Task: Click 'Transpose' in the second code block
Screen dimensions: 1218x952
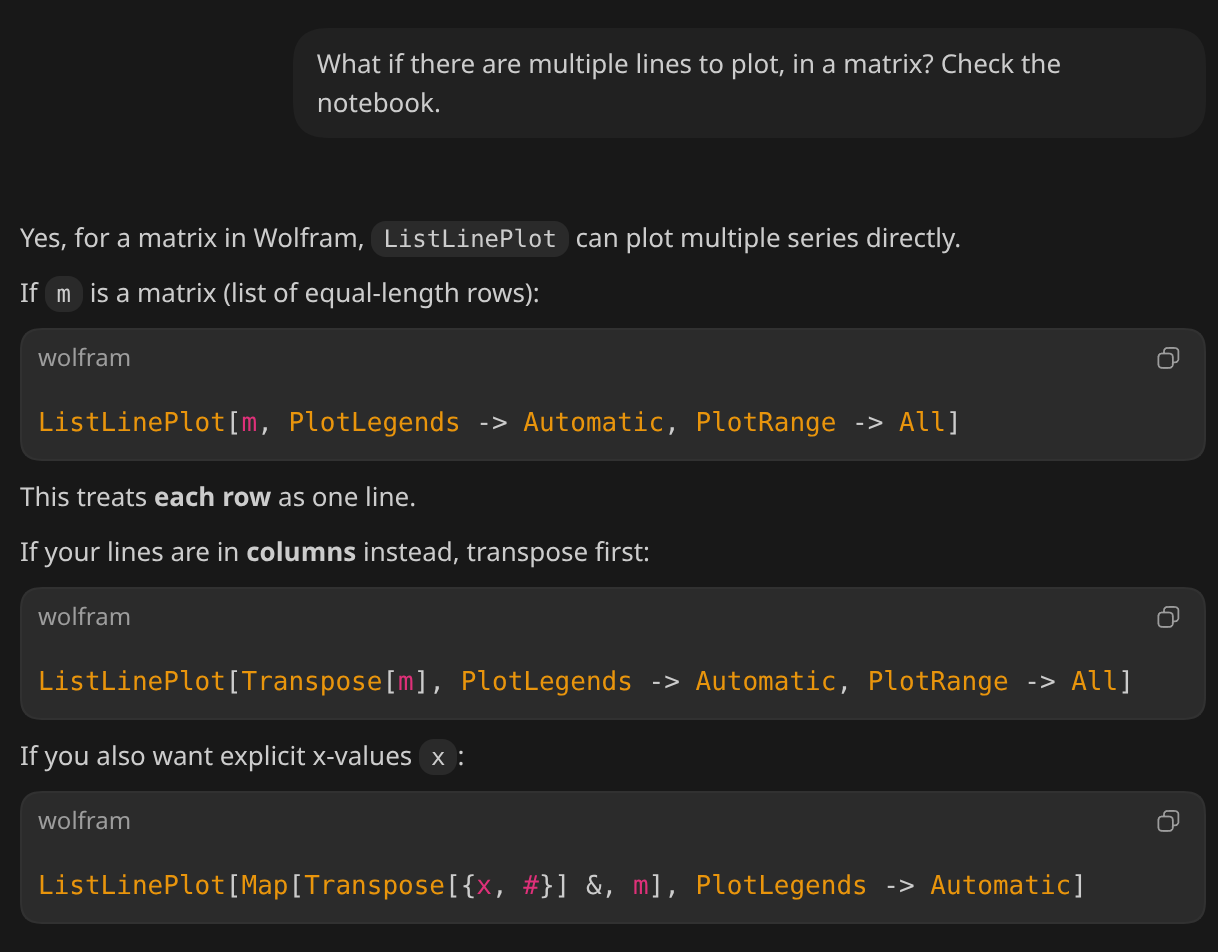Action: [312, 682]
